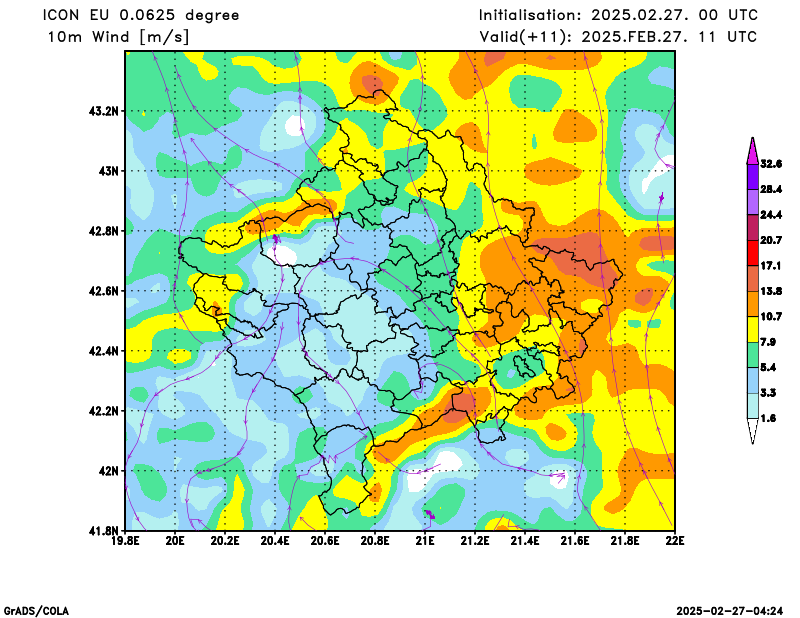Click the "10m Wind [m/s]" subtitle
This screenshot has height=618, width=800.
[x=118, y=37]
